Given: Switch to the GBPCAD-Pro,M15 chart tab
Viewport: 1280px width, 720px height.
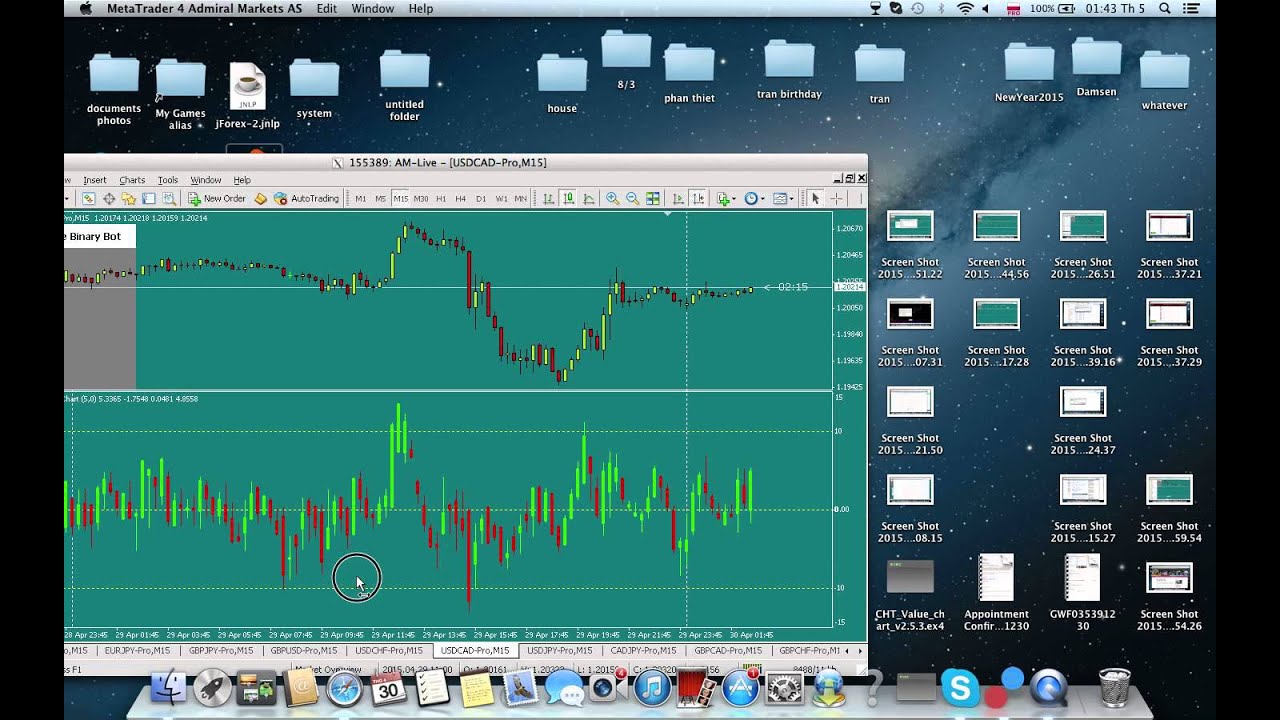Looking at the screenshot, I should click(728, 650).
